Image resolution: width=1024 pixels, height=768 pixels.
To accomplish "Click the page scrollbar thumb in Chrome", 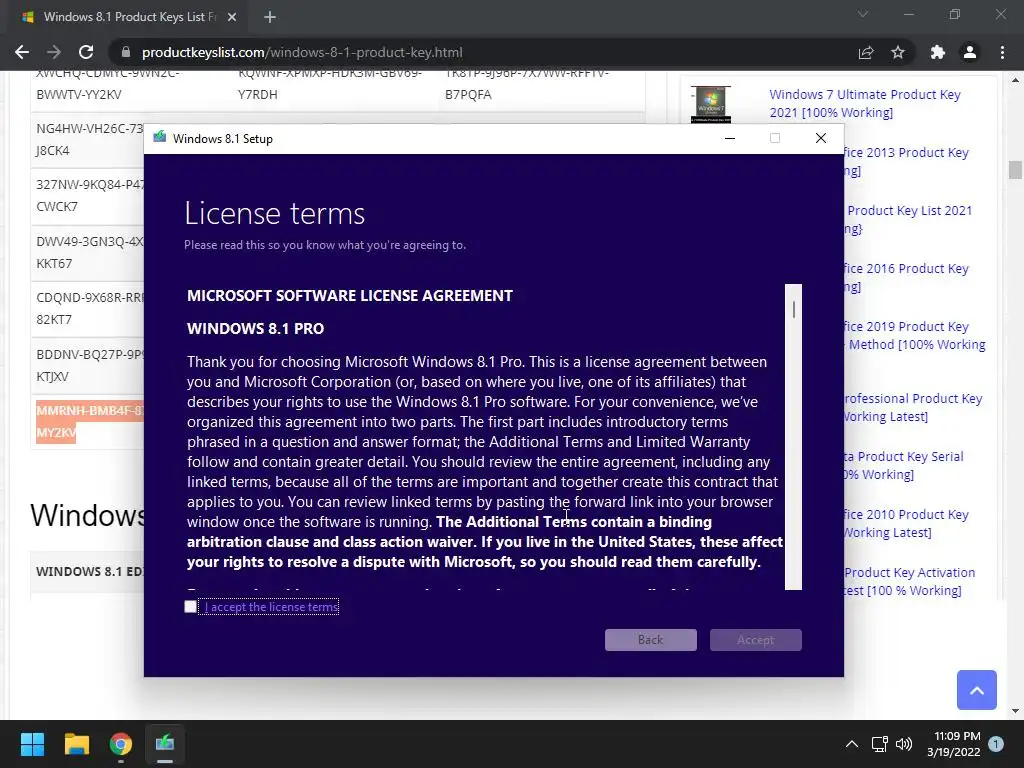I will coord(1015,169).
